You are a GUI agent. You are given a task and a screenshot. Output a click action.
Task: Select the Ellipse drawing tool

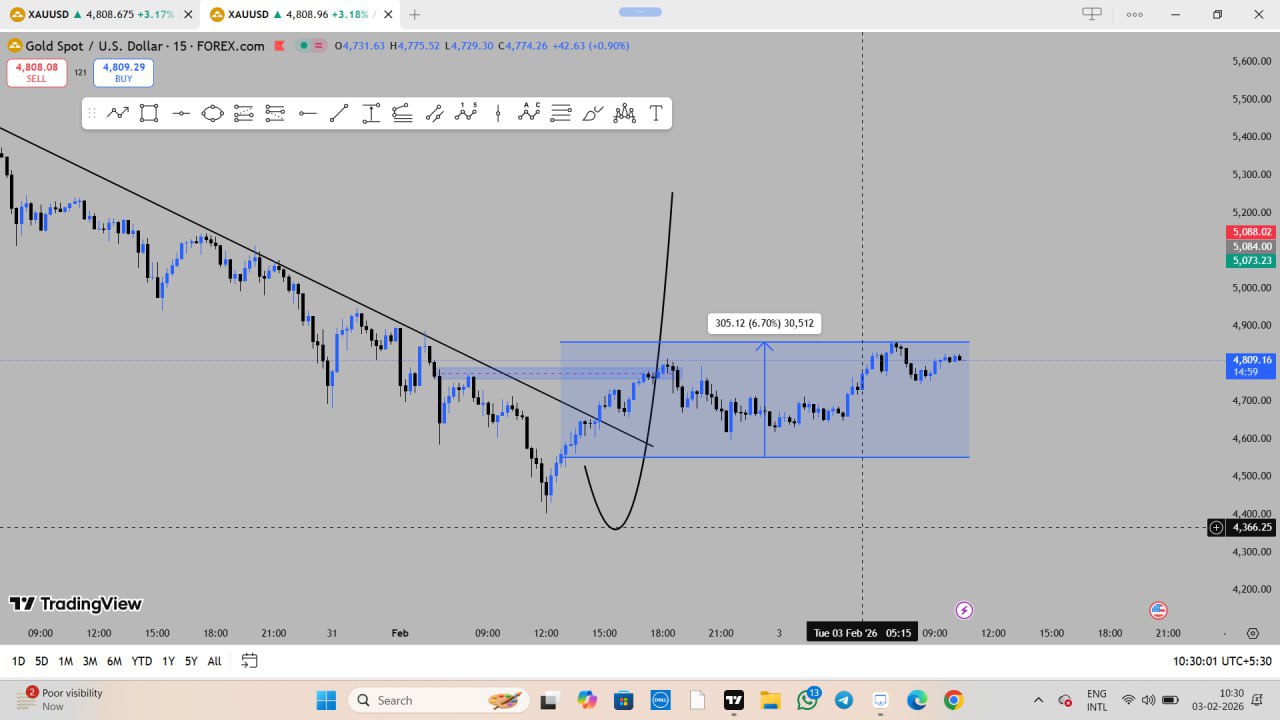(212, 113)
